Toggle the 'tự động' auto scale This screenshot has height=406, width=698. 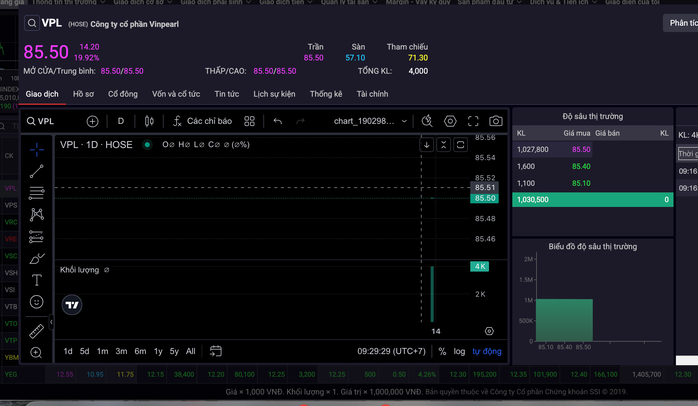[487, 351]
